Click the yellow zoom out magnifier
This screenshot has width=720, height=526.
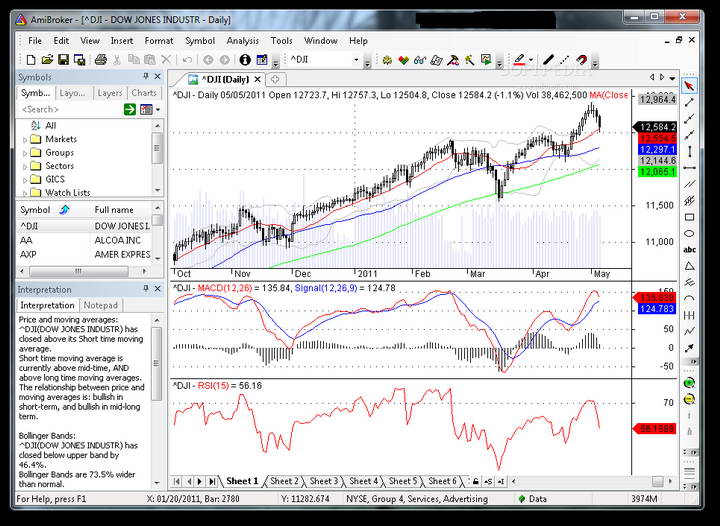coord(689,399)
